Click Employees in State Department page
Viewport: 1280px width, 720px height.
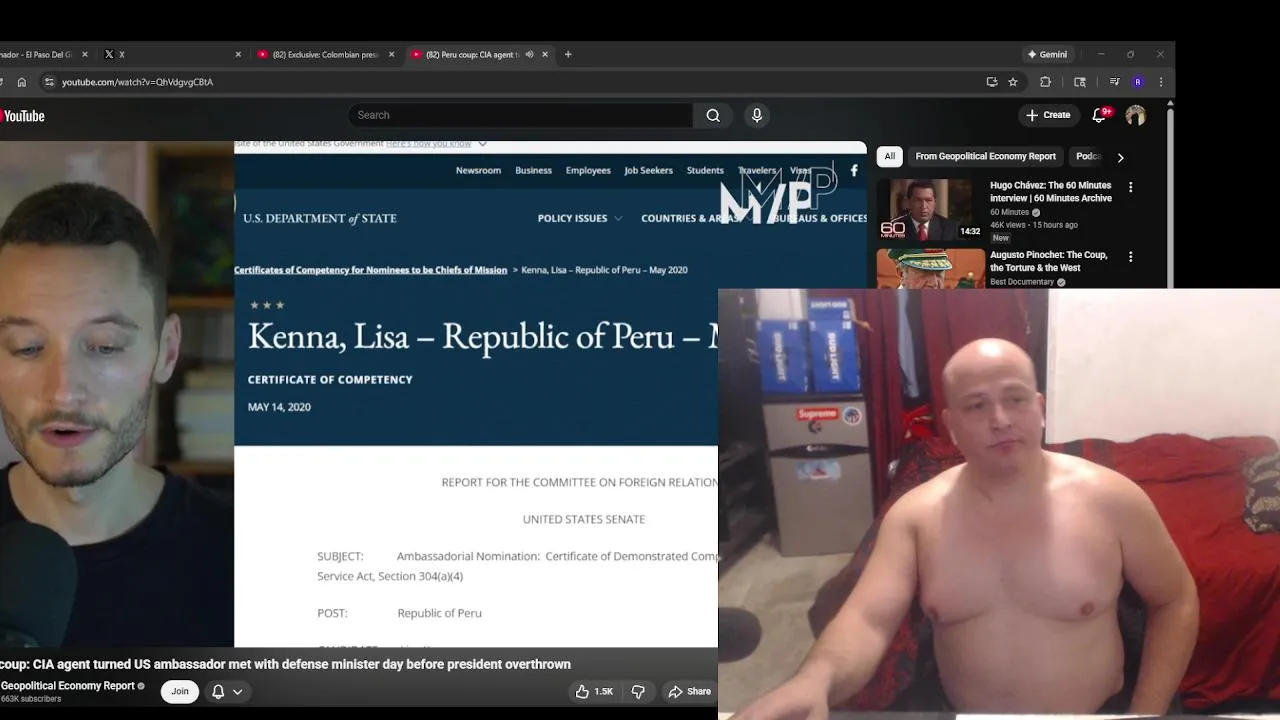coord(588,170)
